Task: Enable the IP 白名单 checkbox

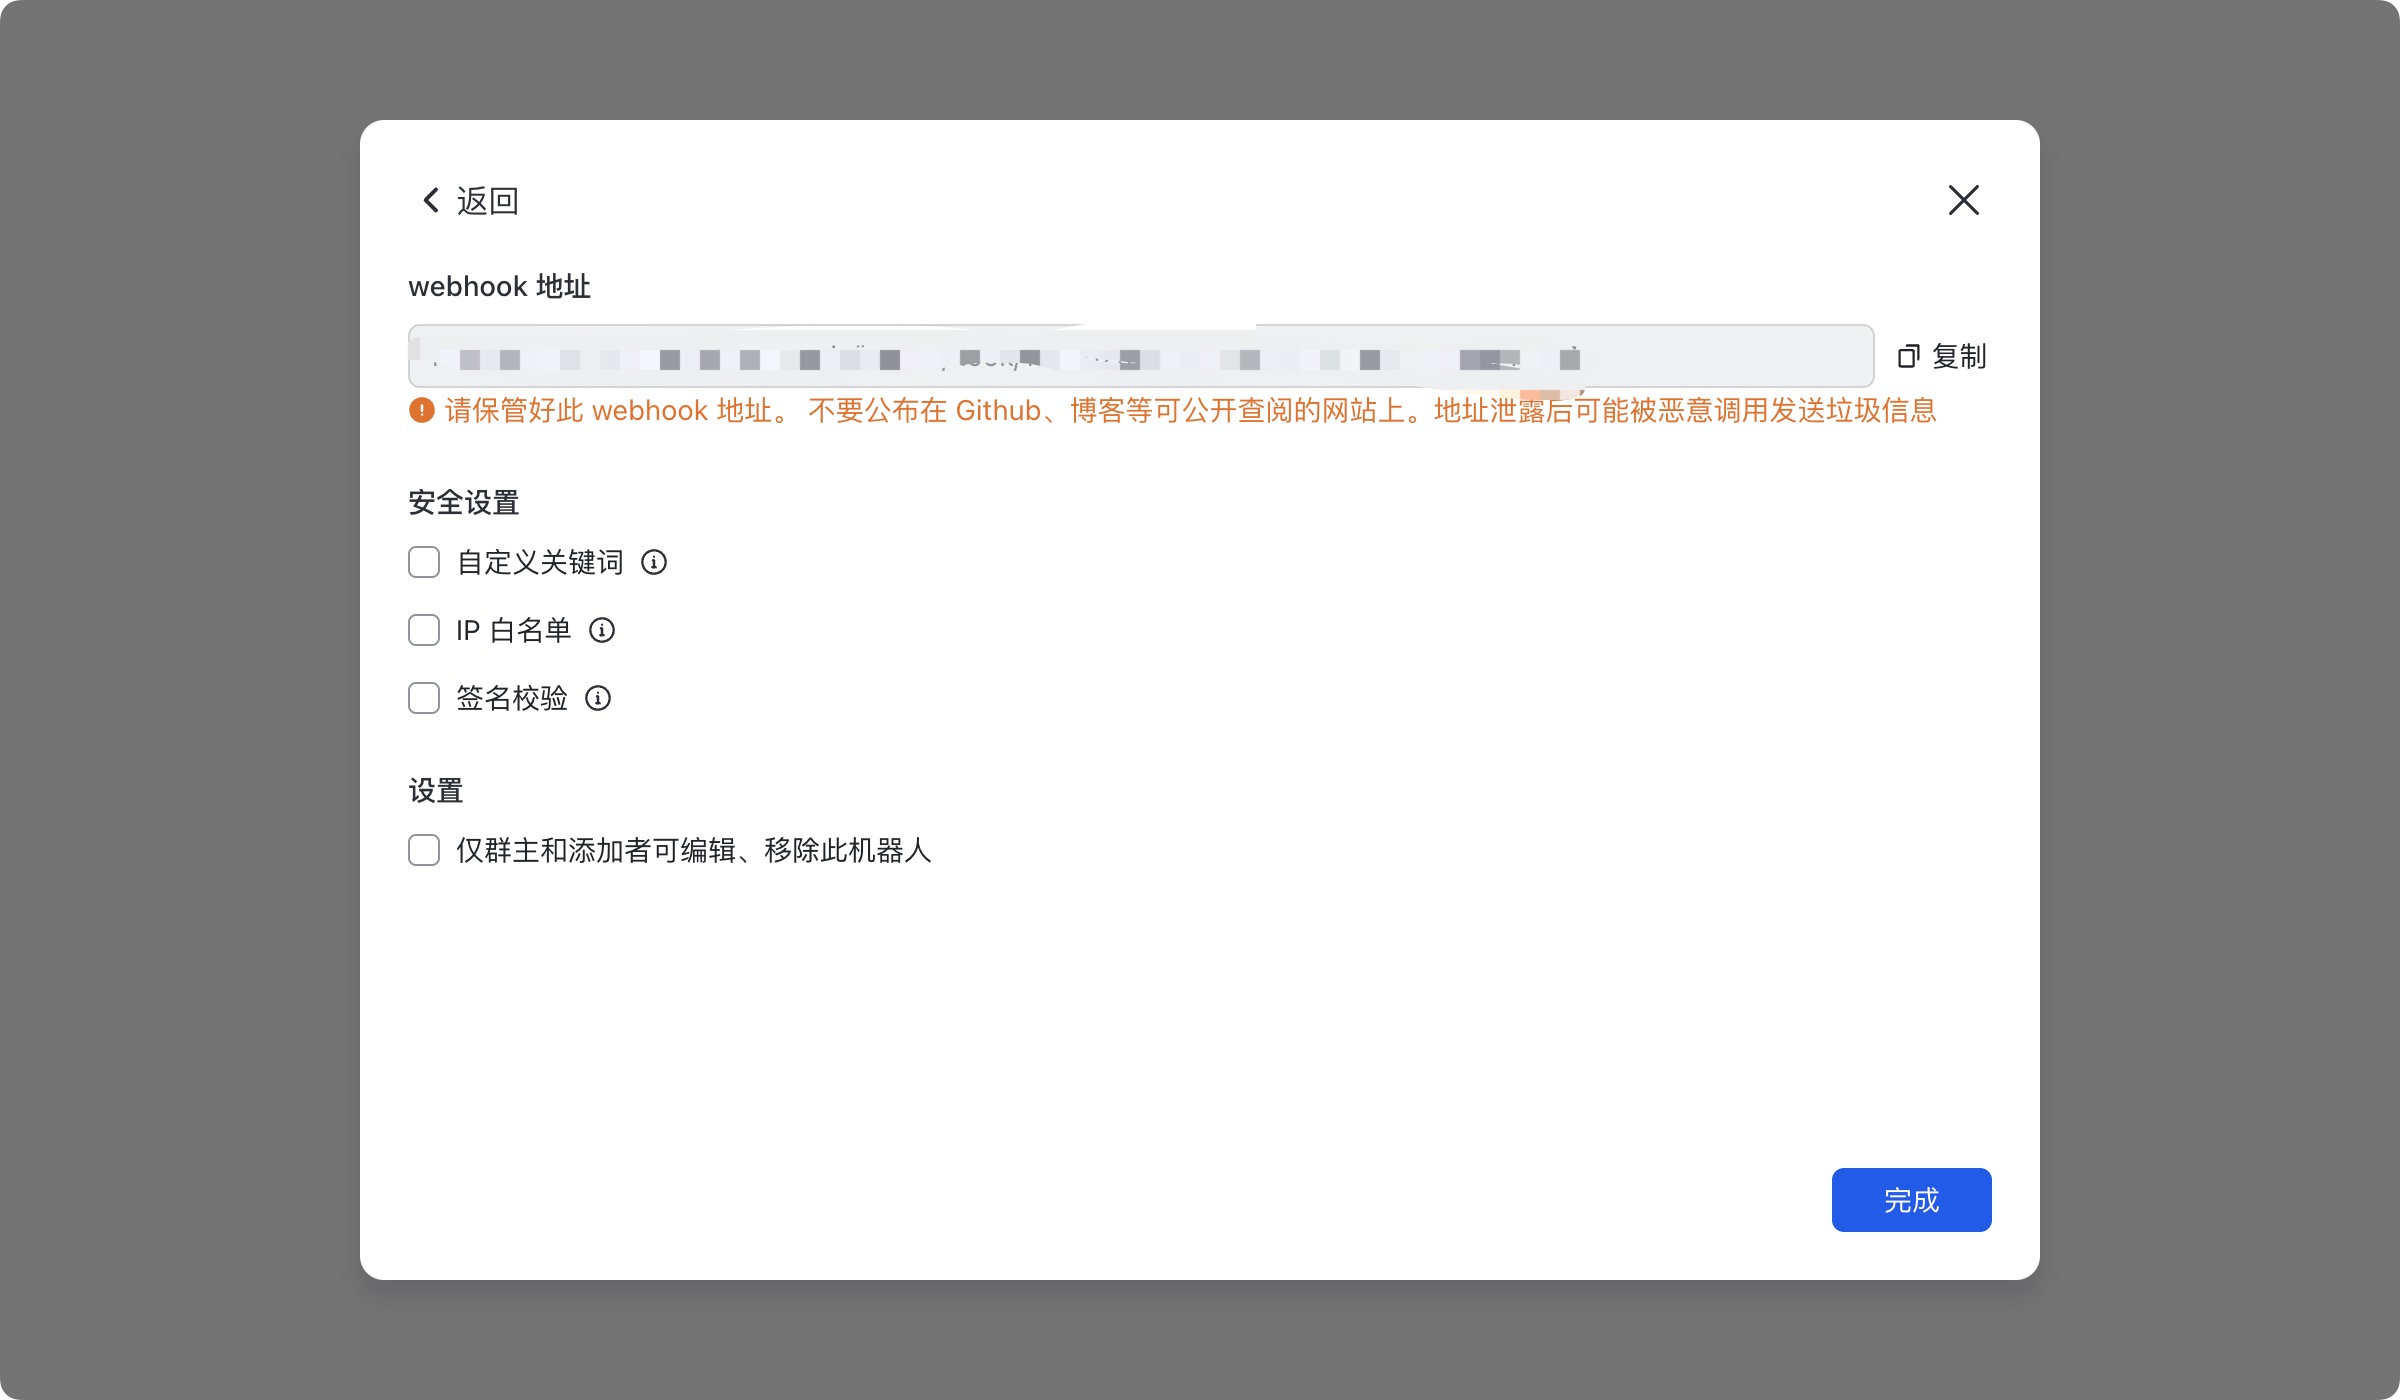Action: pos(424,630)
